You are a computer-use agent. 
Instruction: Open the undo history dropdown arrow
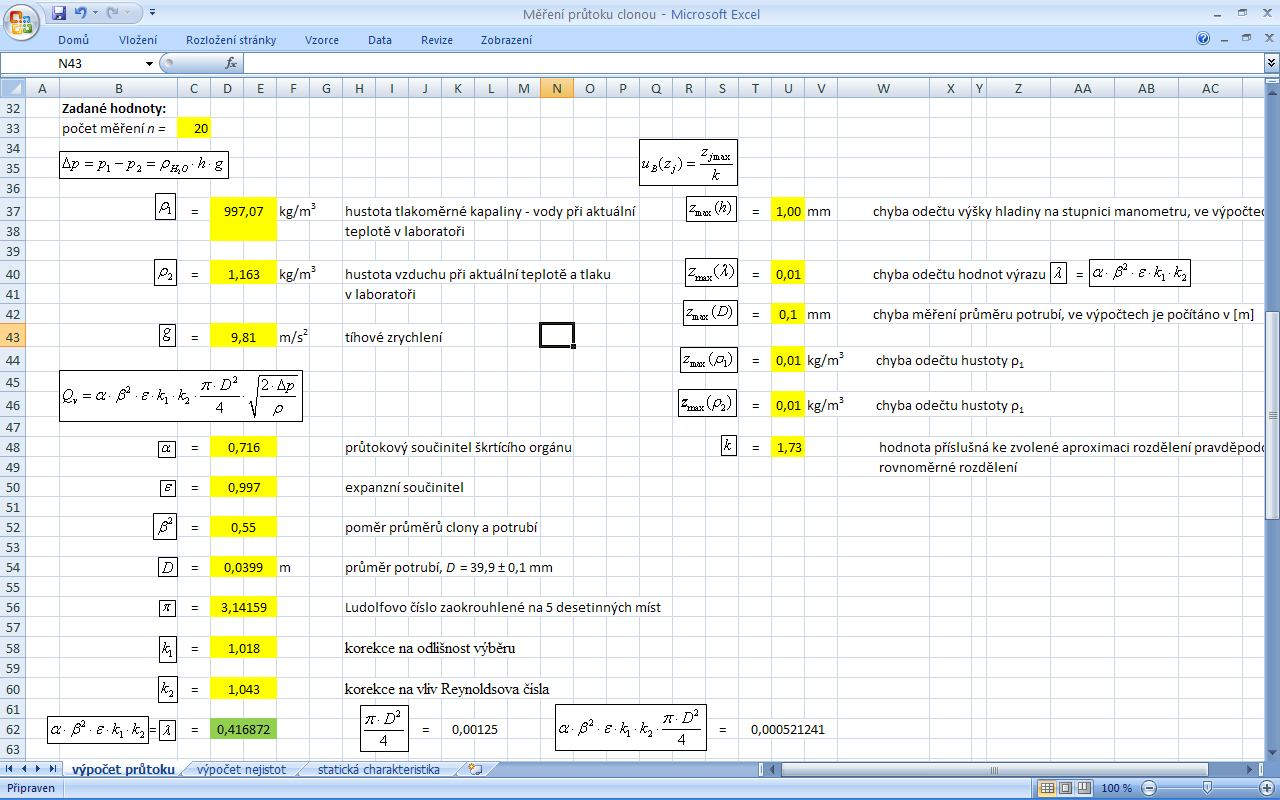(x=95, y=13)
